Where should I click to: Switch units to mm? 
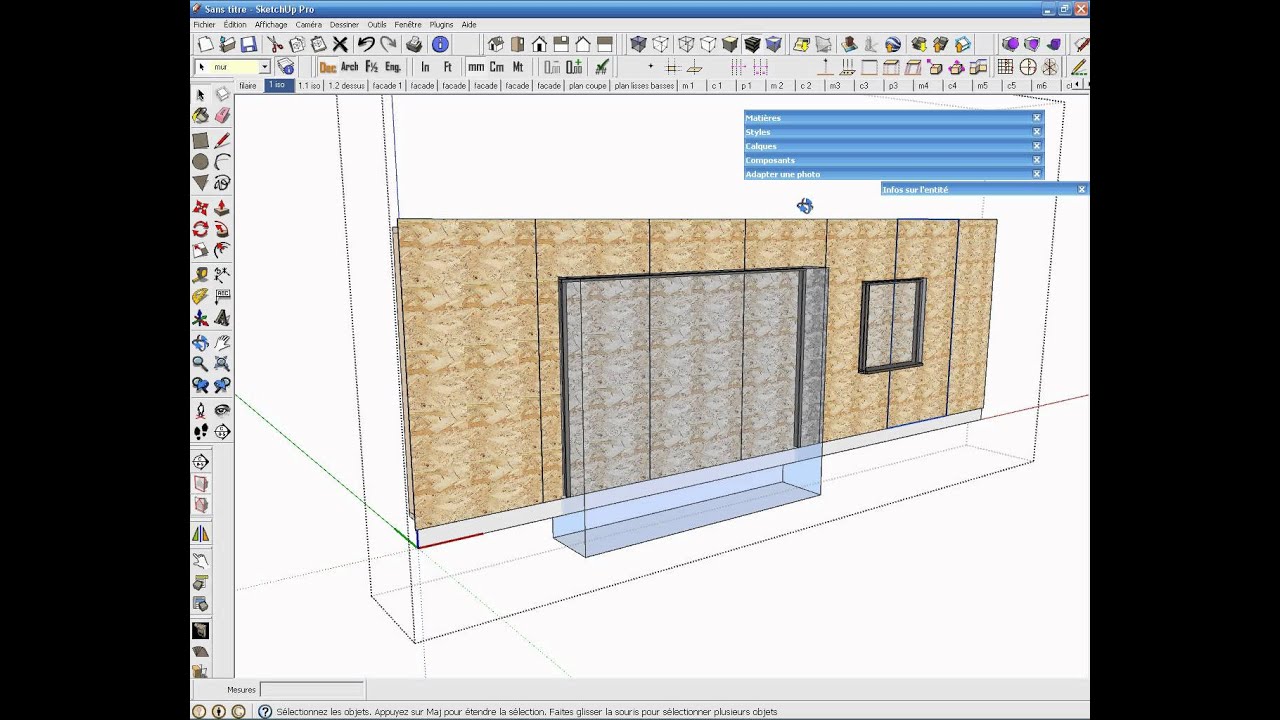pos(476,67)
